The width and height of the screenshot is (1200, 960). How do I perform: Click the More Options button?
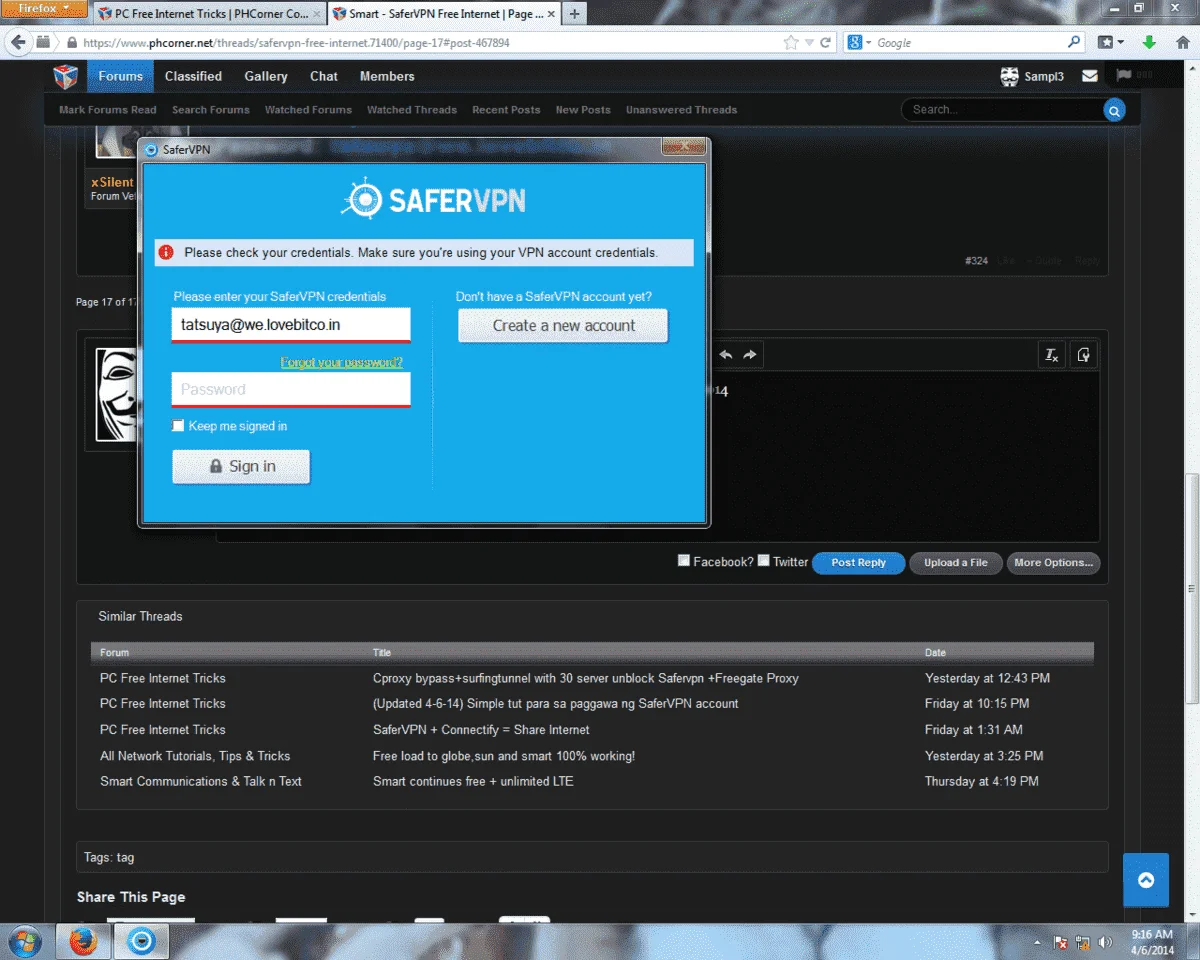click(x=1053, y=563)
